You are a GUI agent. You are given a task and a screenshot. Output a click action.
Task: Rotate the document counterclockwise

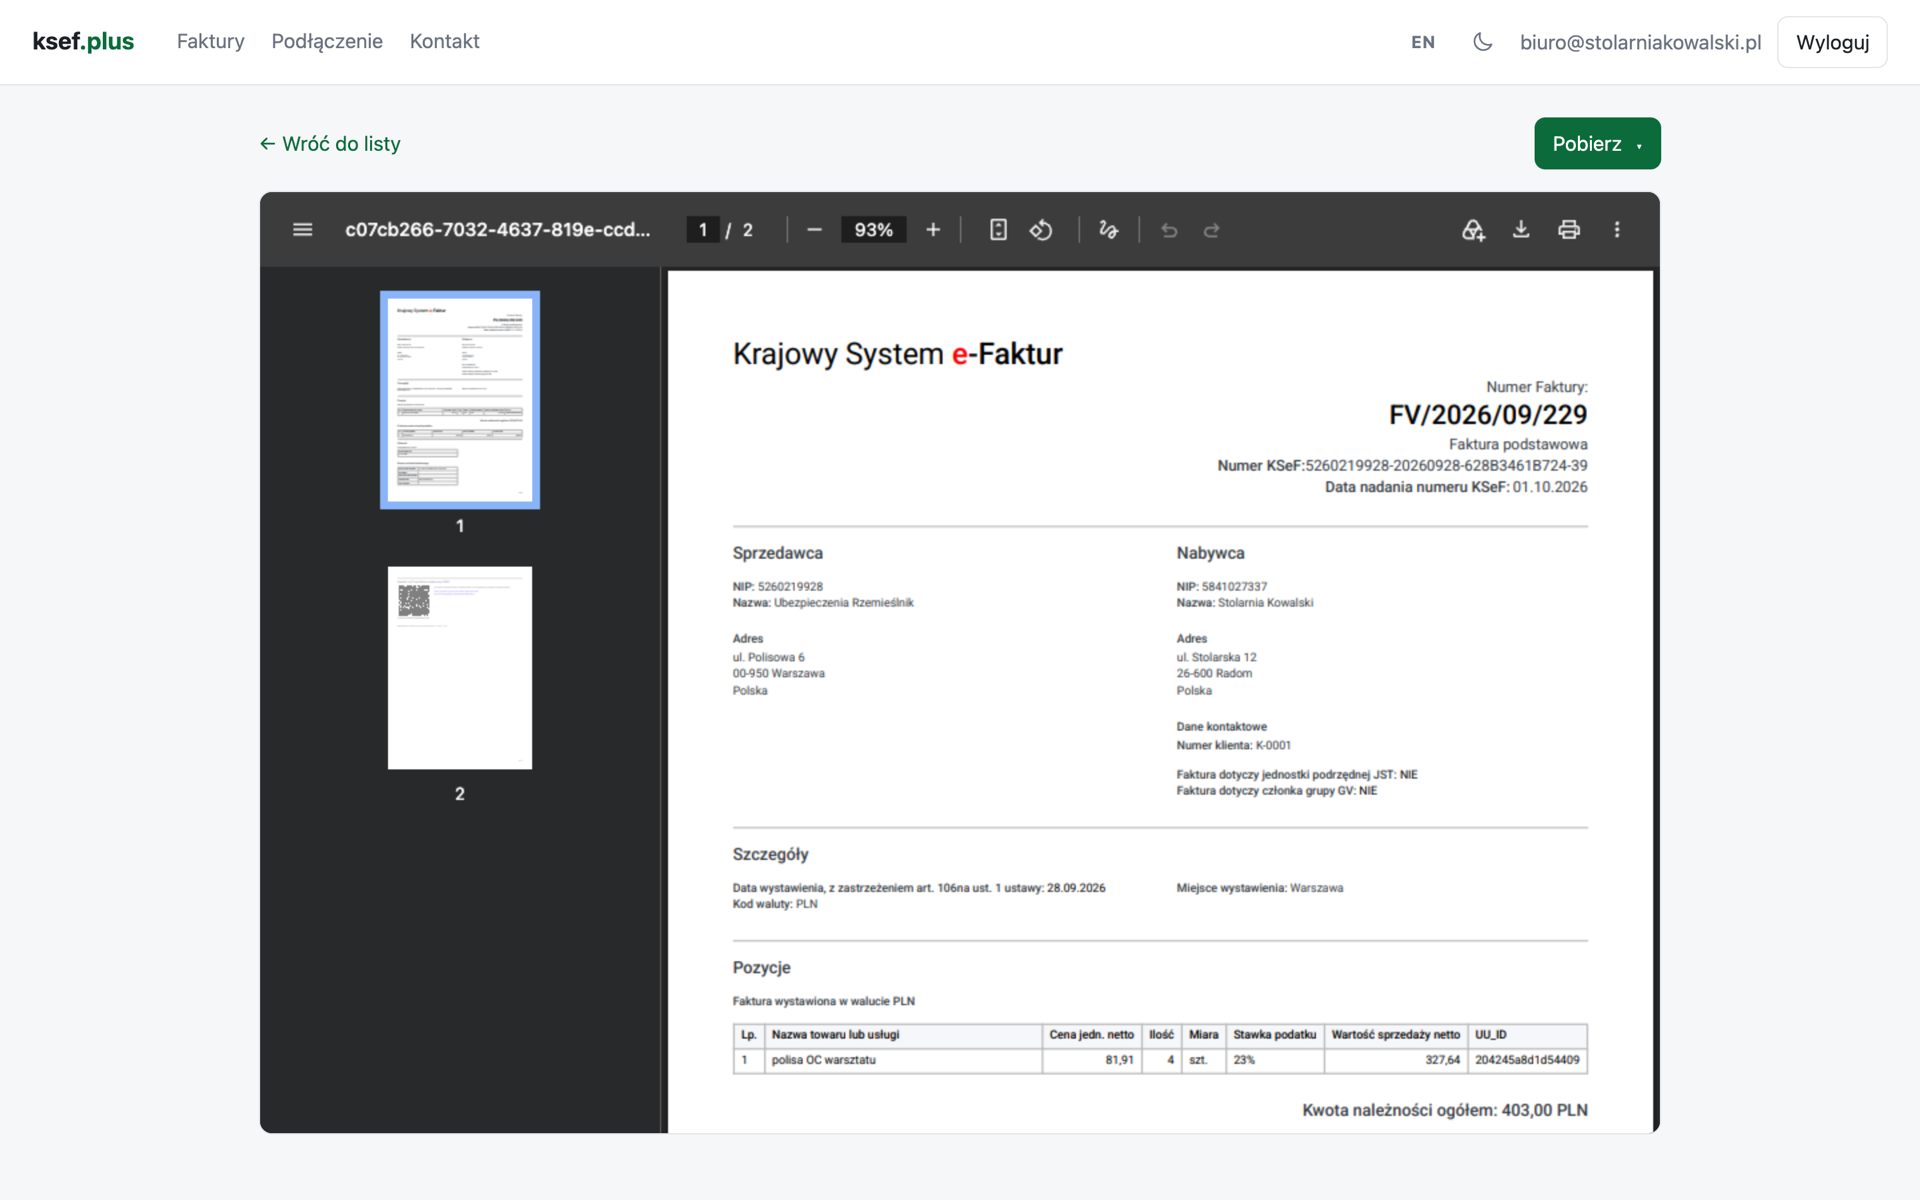pos(1041,230)
